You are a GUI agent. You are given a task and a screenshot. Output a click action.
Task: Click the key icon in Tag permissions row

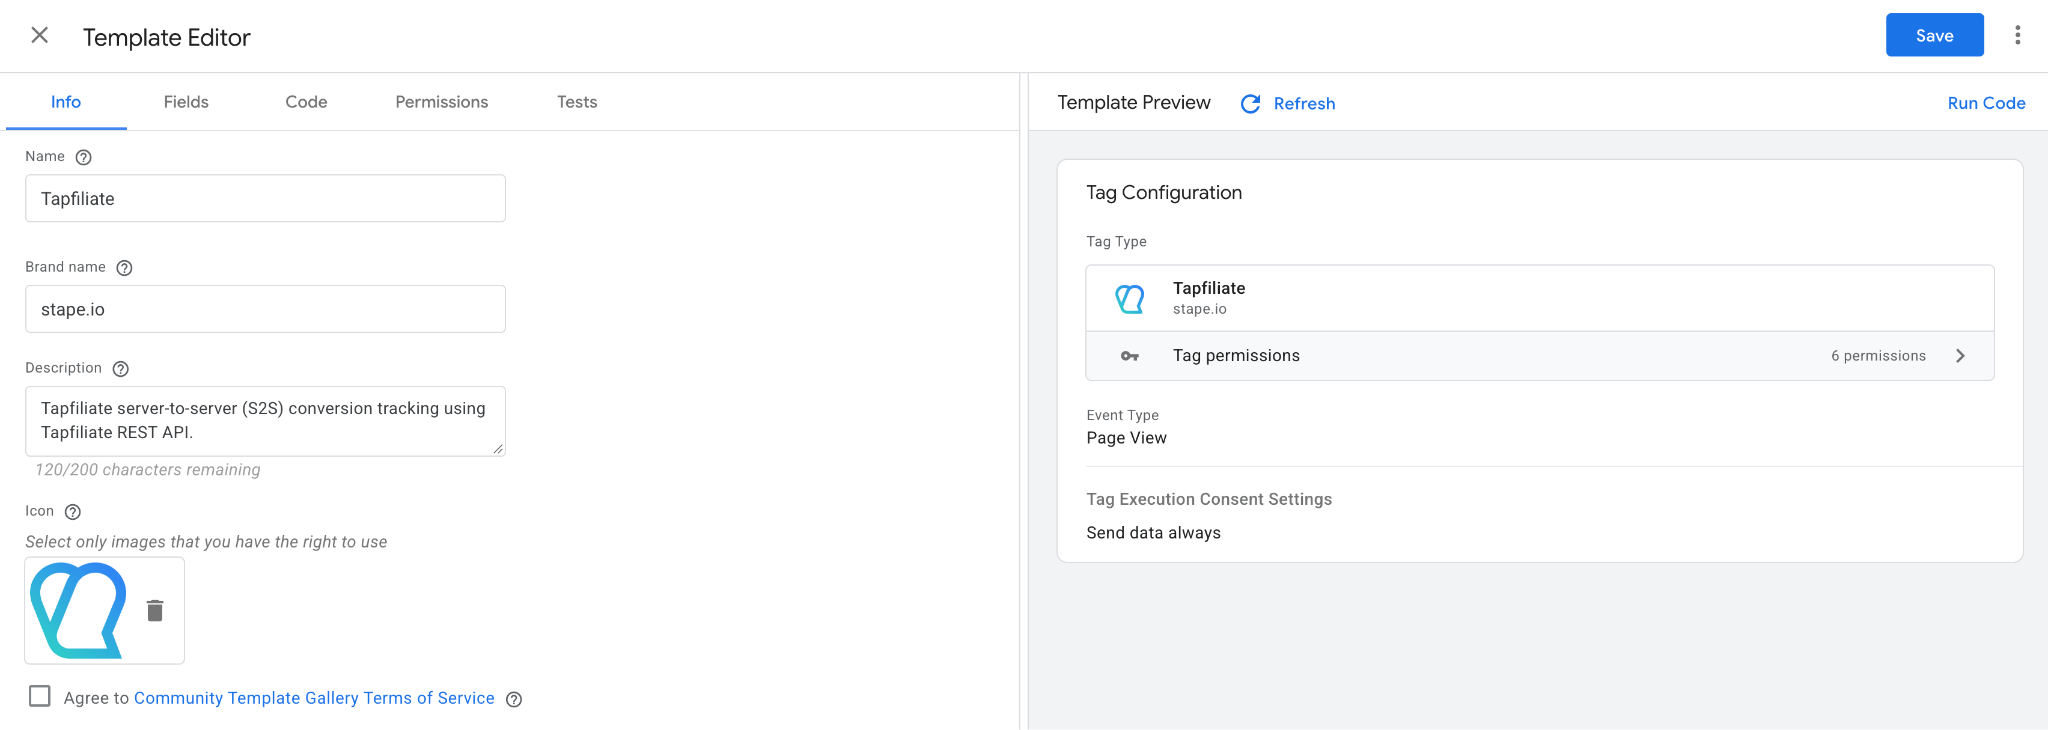pyautogui.click(x=1130, y=356)
